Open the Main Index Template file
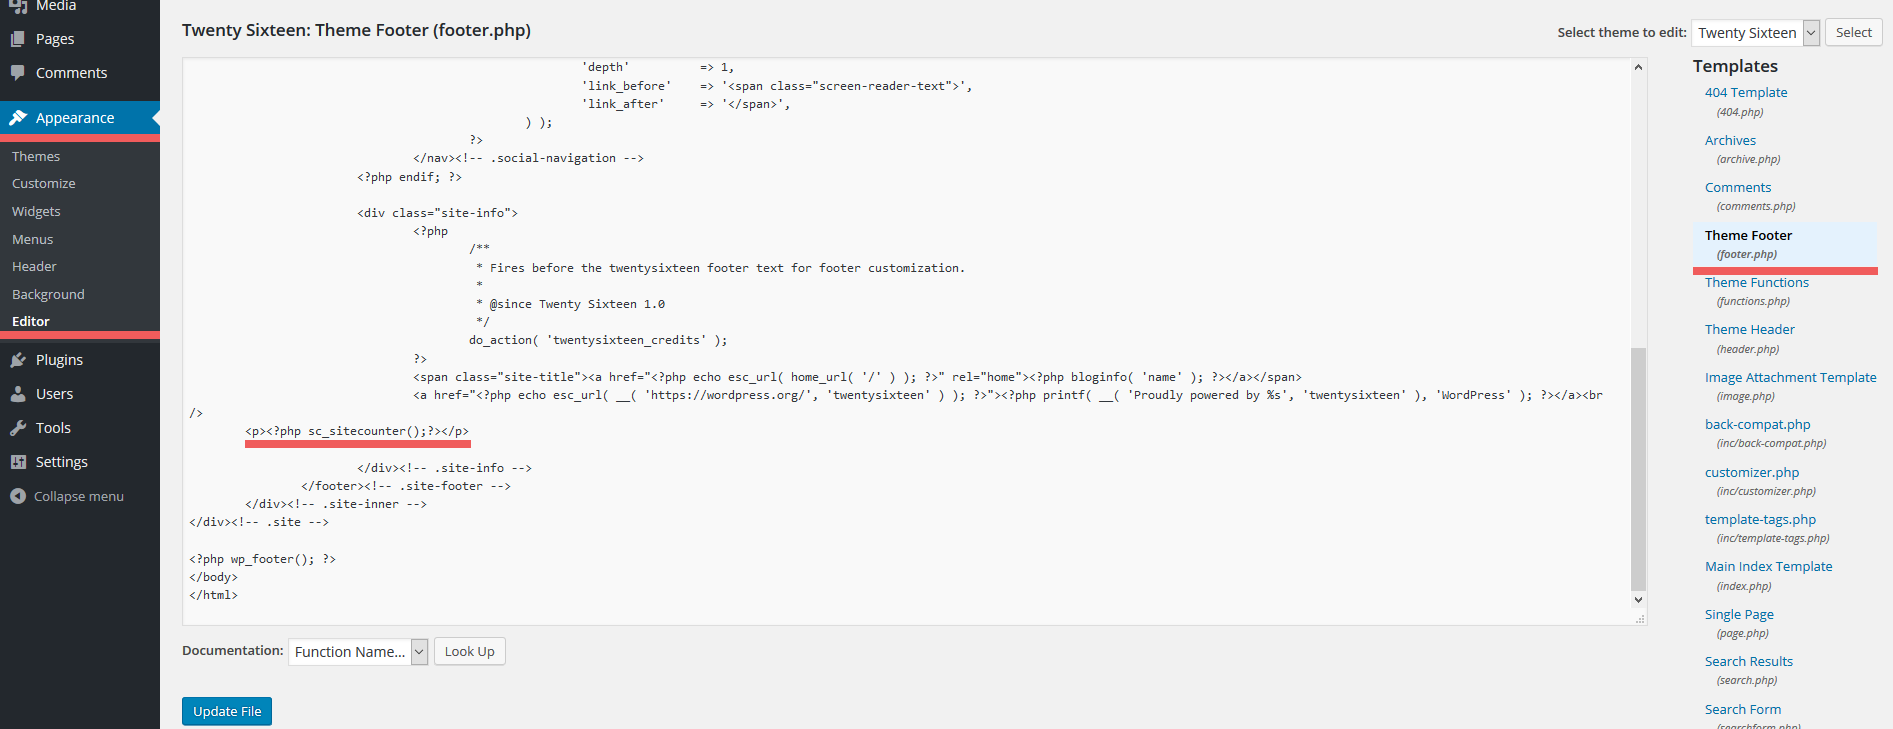The width and height of the screenshot is (1893, 729). tap(1769, 567)
